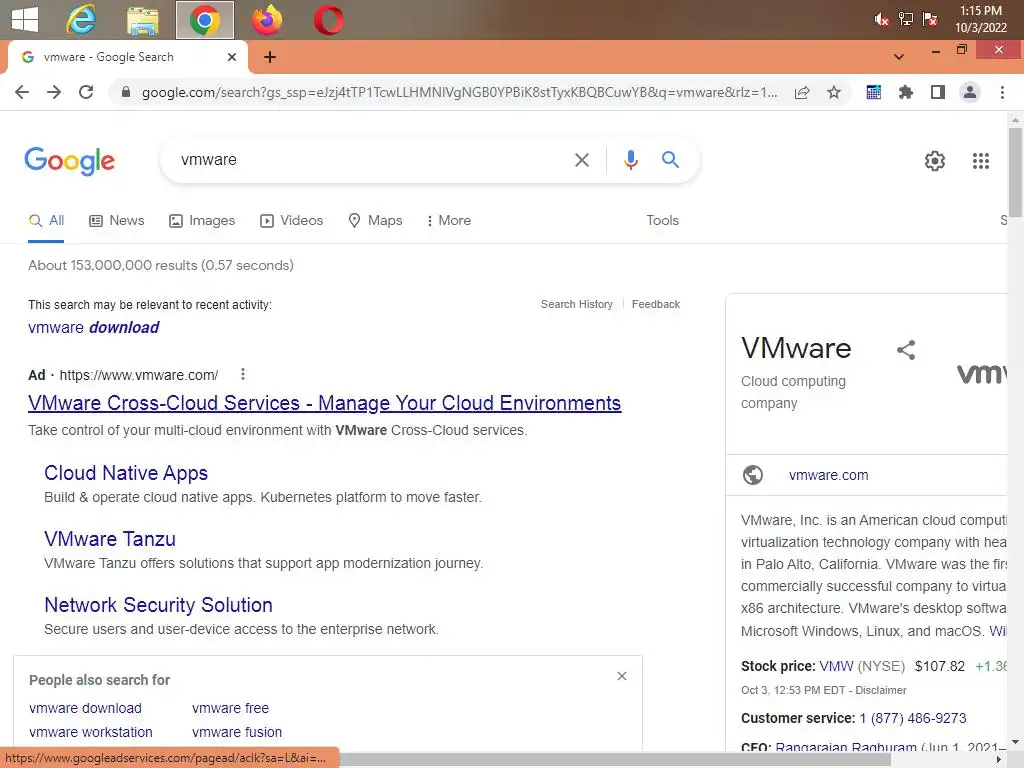Viewport: 1024px width, 768px height.
Task: Open search Tools
Action: click(x=662, y=221)
